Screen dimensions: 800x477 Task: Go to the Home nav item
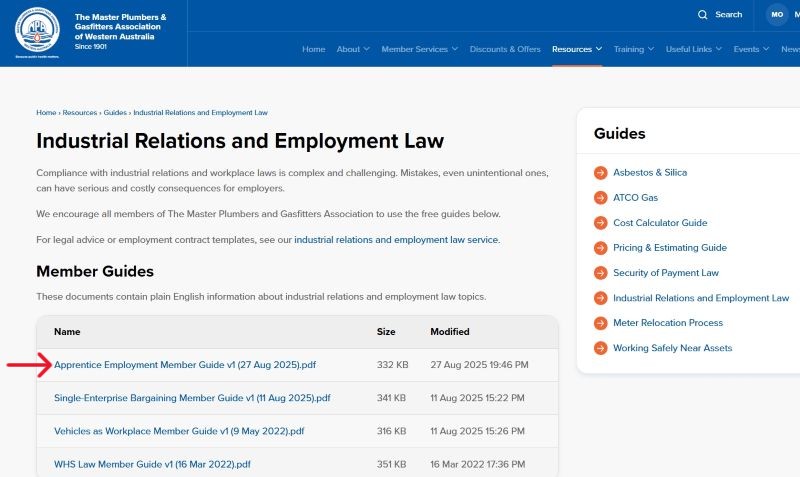pos(313,49)
